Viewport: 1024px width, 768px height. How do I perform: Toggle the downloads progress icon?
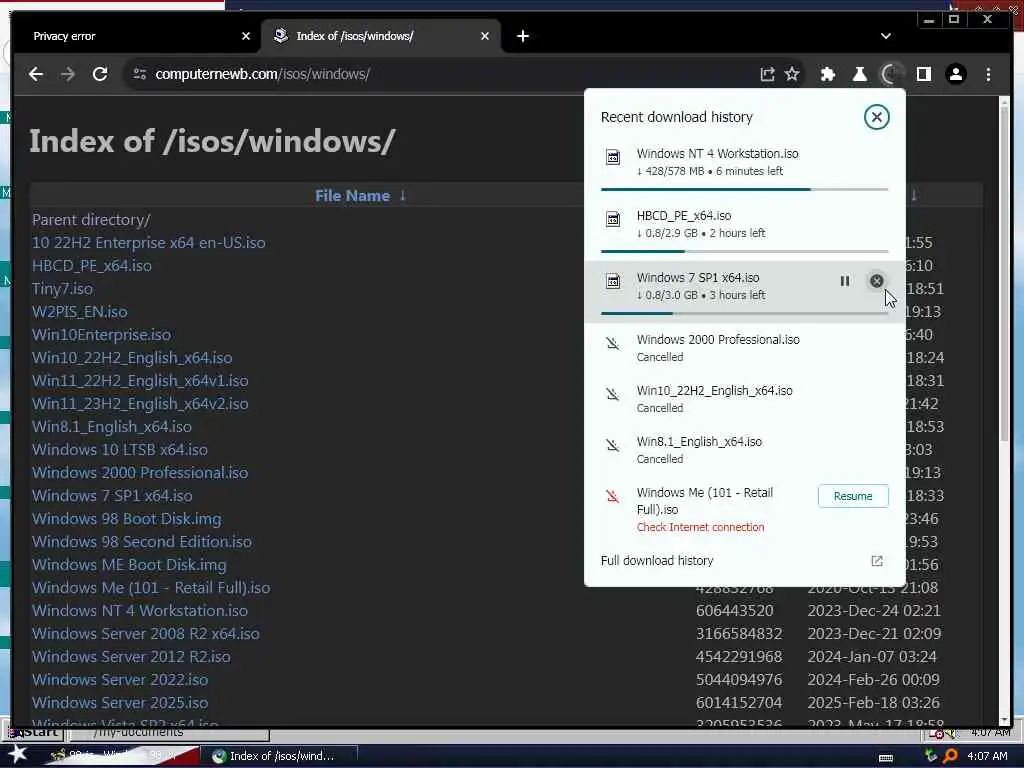(x=891, y=74)
